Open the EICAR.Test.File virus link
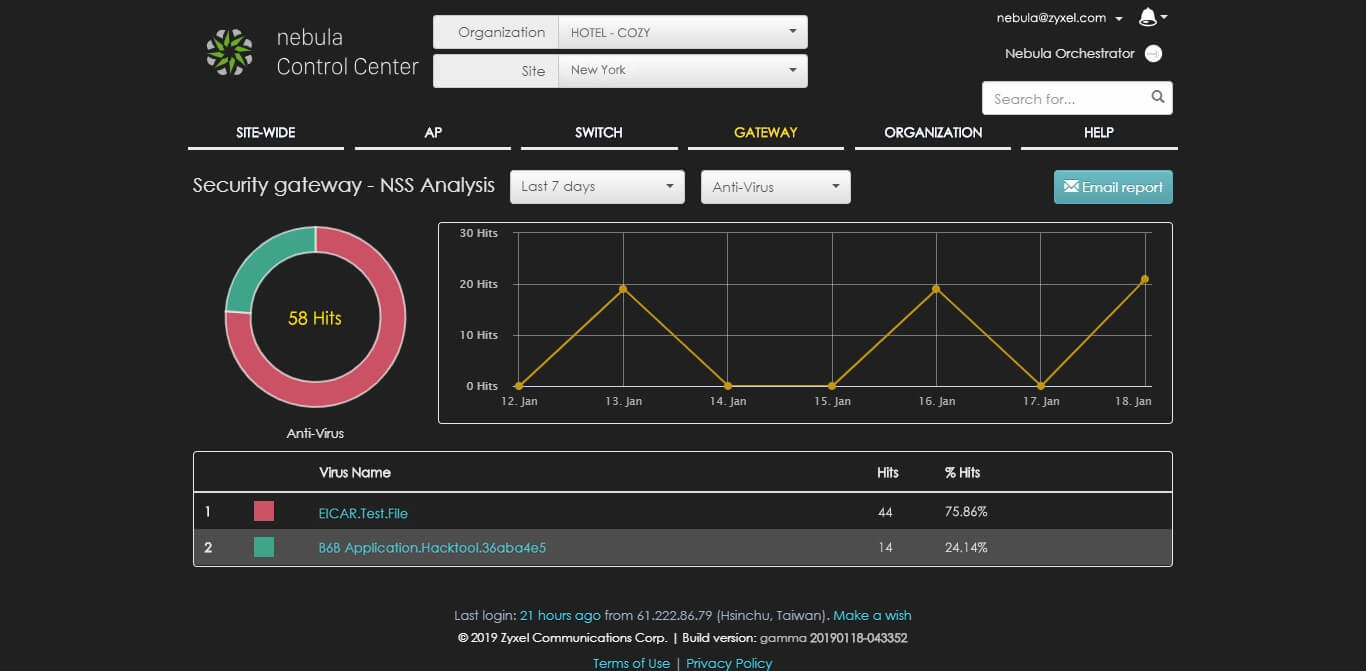Viewport: 1366px width, 671px height. point(363,513)
